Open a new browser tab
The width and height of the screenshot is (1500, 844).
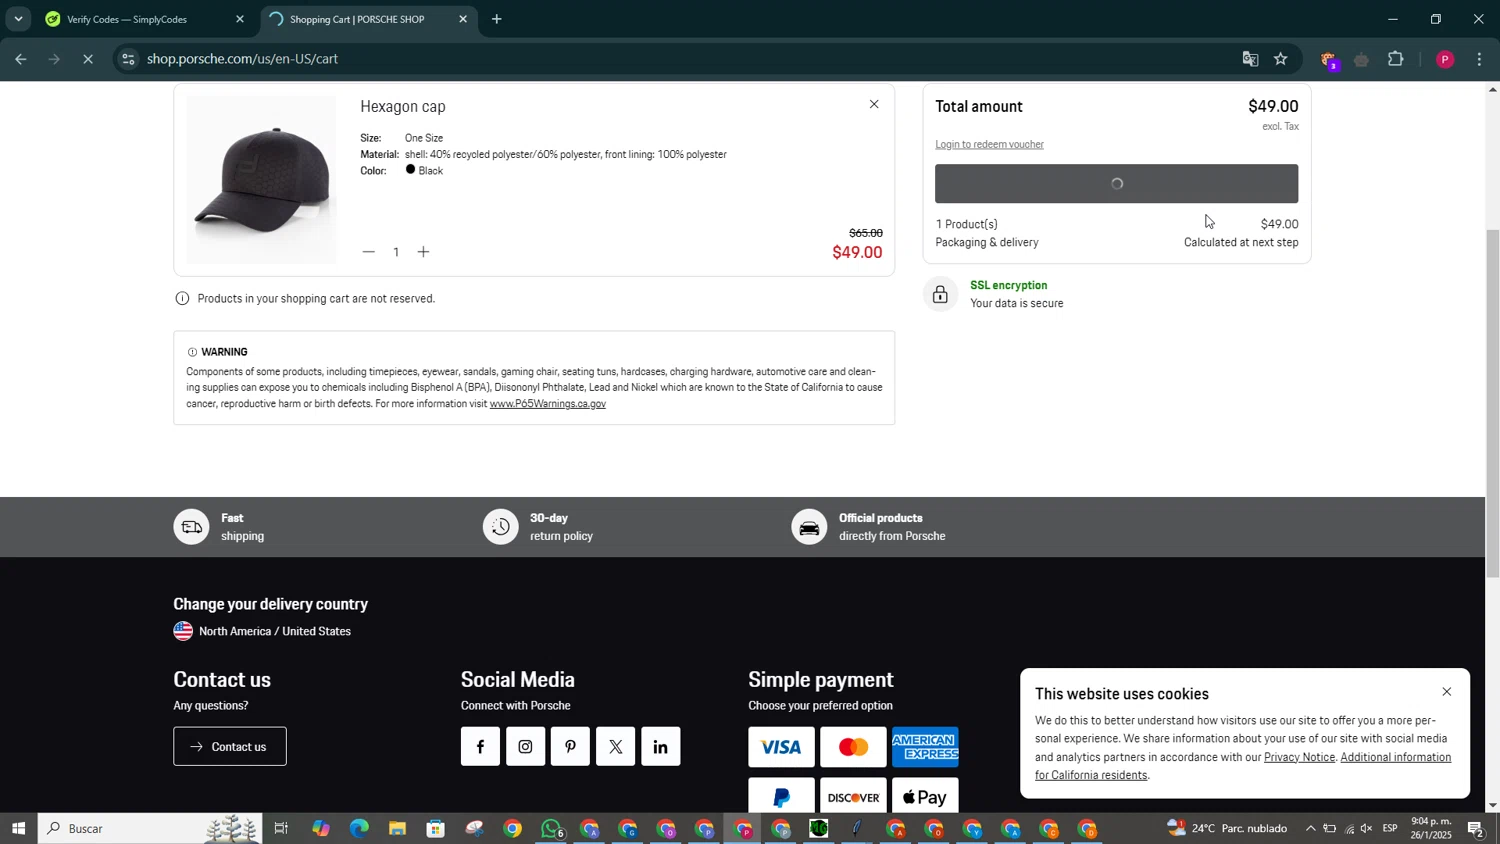coord(497,19)
